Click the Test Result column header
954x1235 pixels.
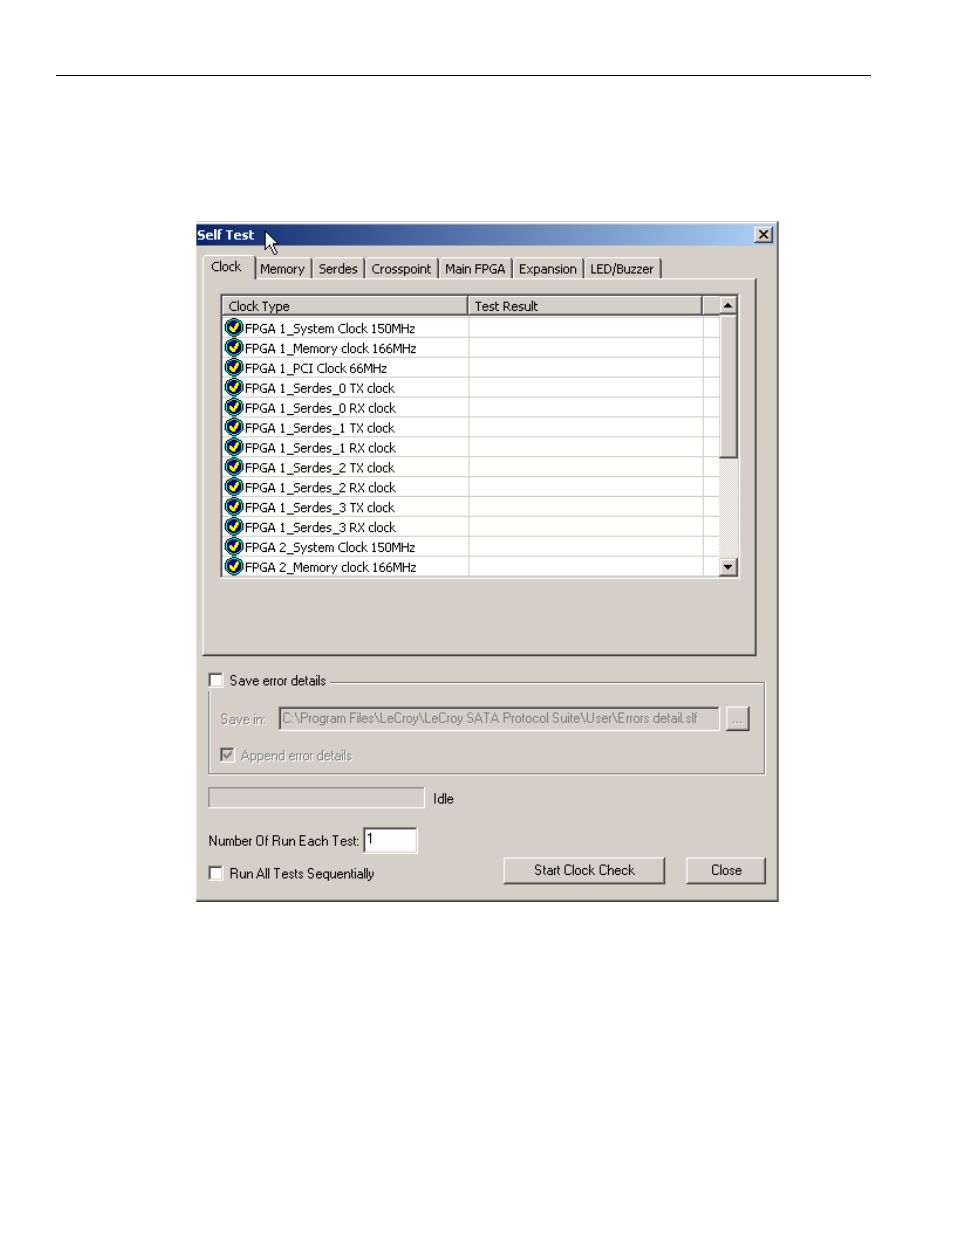click(585, 306)
